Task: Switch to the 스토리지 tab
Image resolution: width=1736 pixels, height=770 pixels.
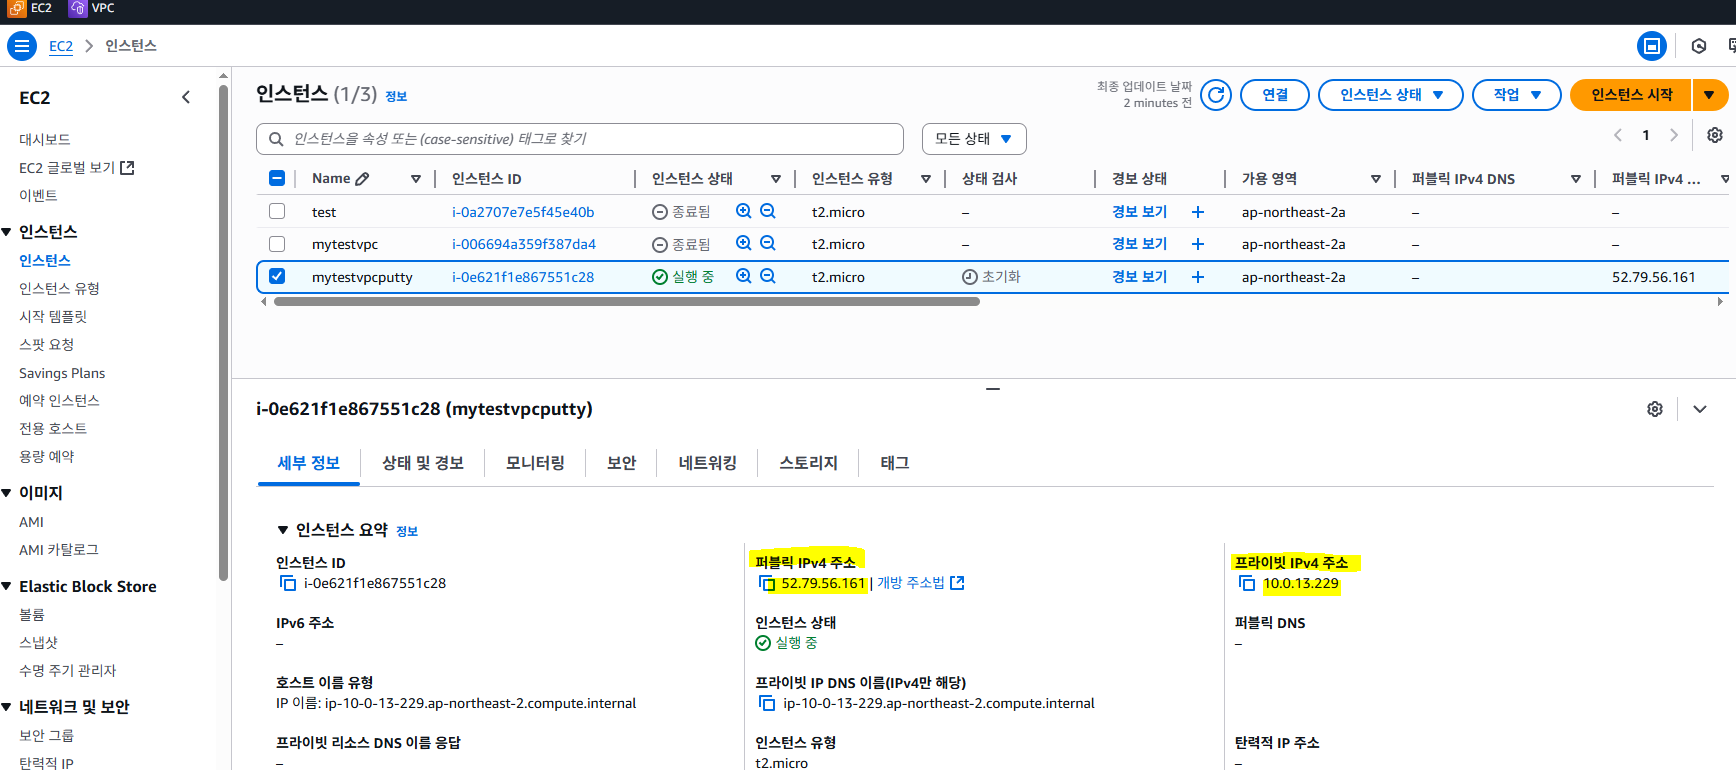Action: (808, 463)
